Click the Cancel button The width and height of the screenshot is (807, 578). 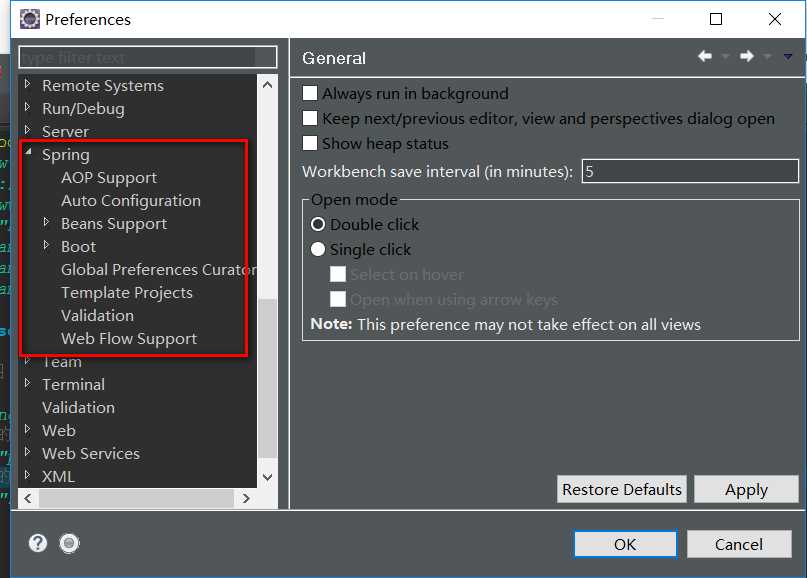[x=739, y=544]
